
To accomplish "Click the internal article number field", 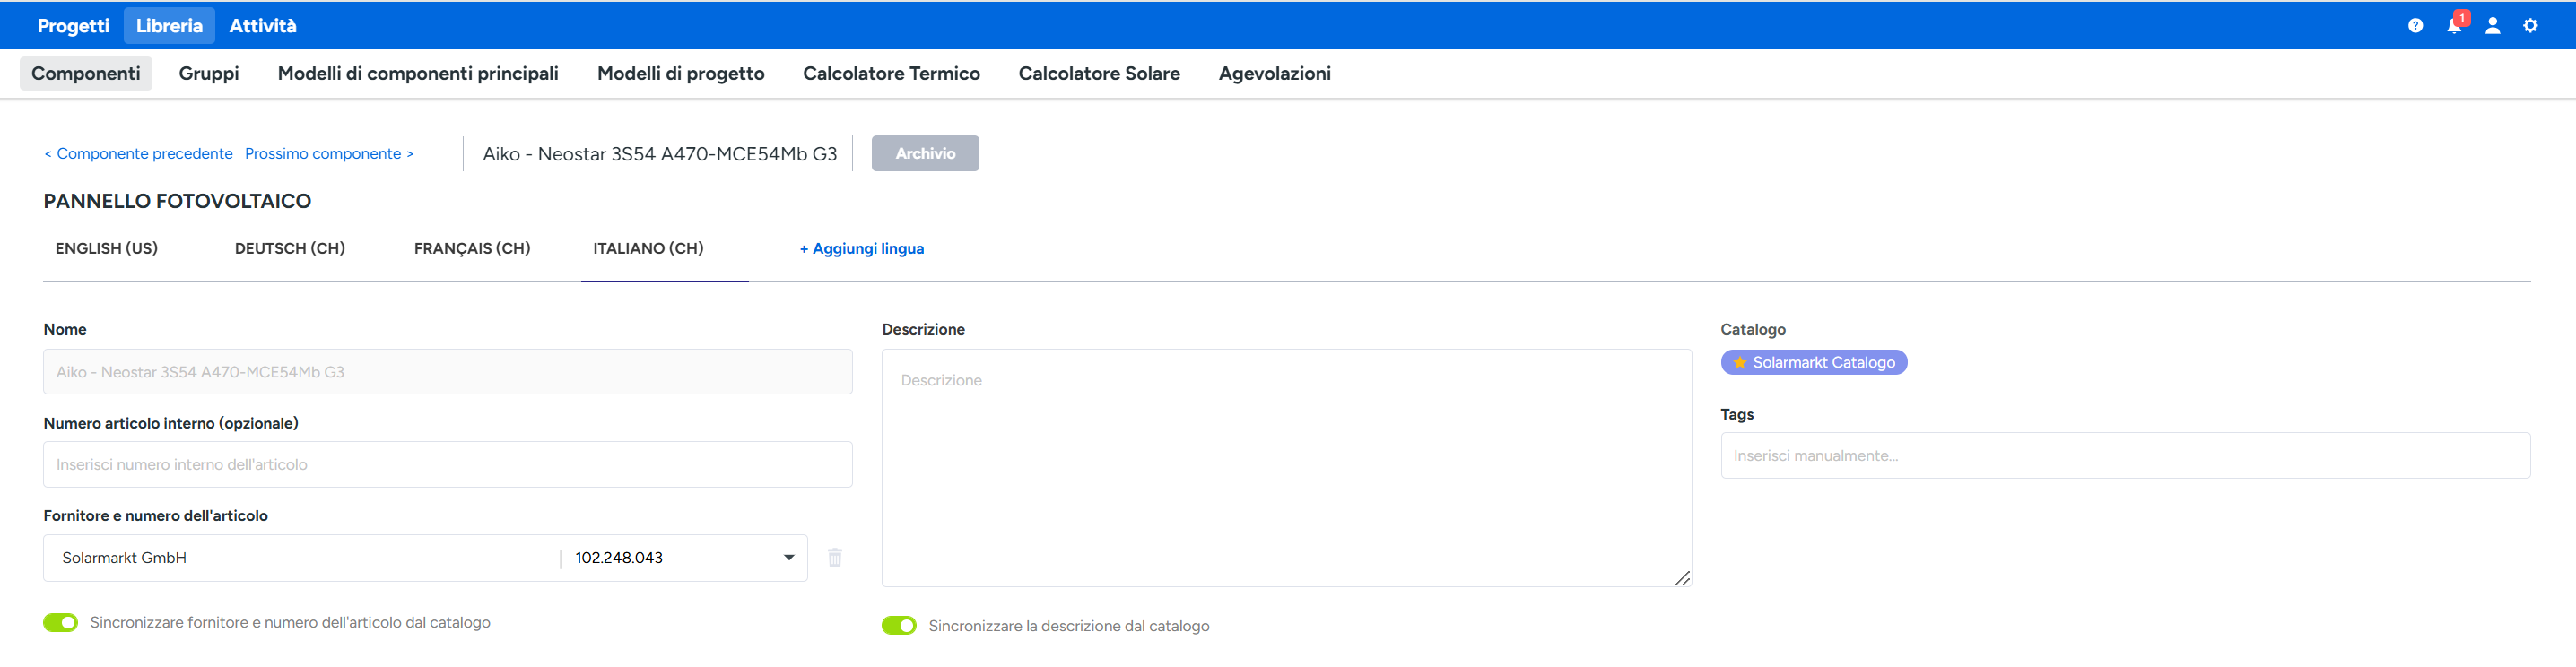I will point(447,465).
